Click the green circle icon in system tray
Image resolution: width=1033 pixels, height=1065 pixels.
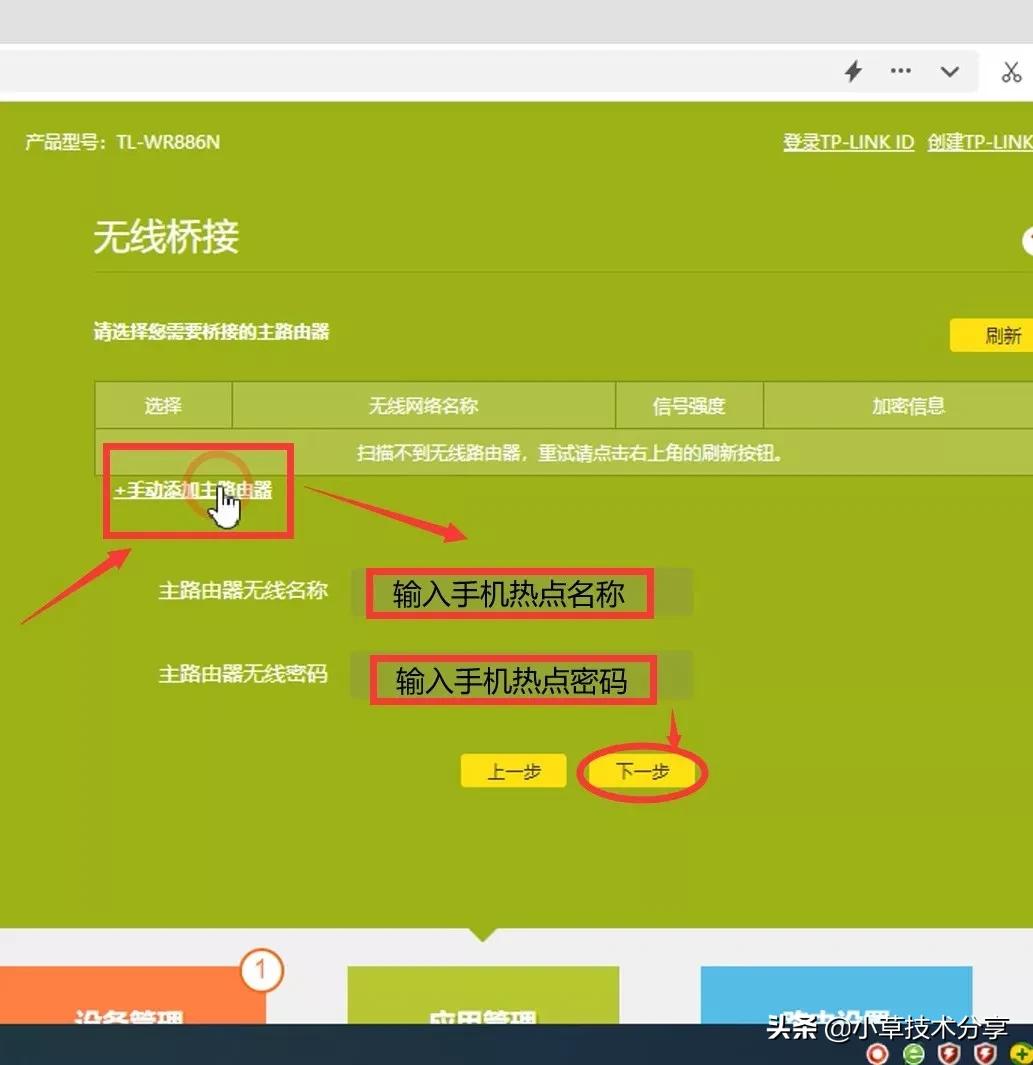click(x=914, y=1053)
